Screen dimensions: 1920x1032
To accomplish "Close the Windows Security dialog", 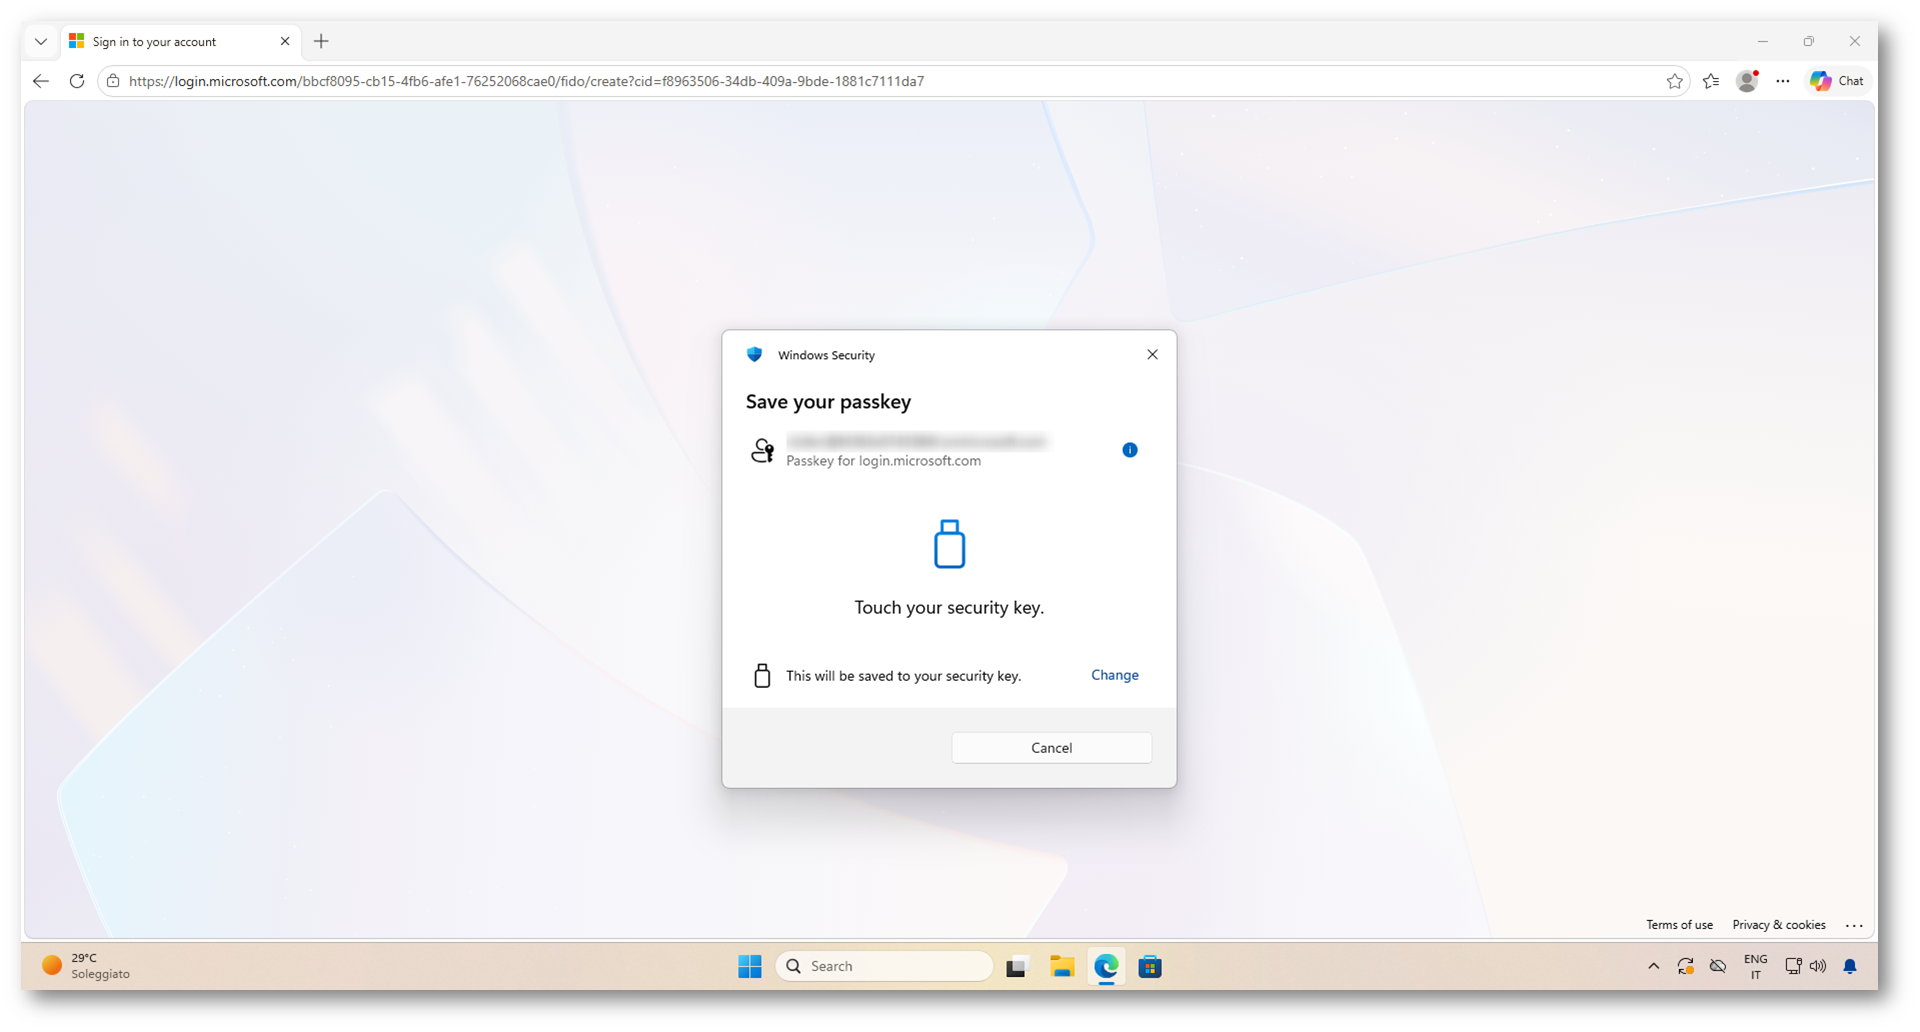I will (x=1152, y=354).
